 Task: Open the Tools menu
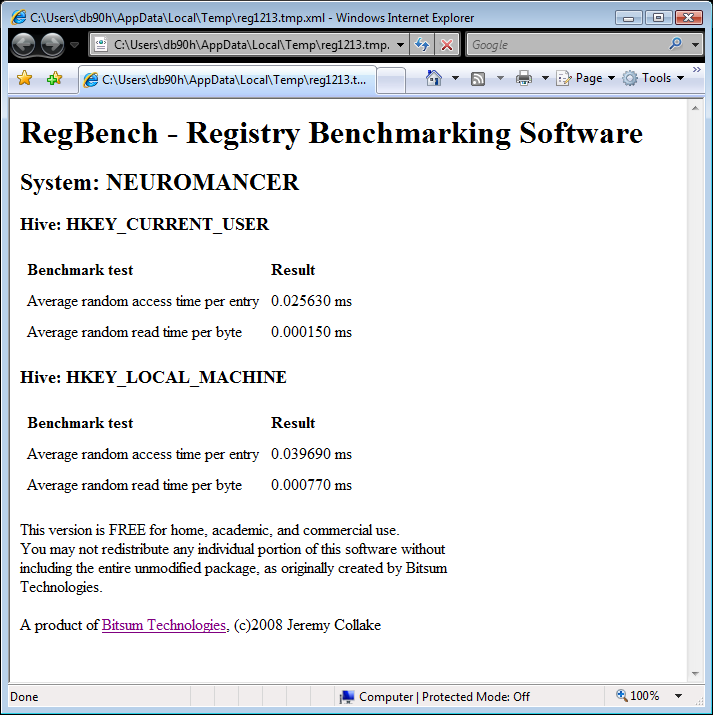(x=654, y=78)
